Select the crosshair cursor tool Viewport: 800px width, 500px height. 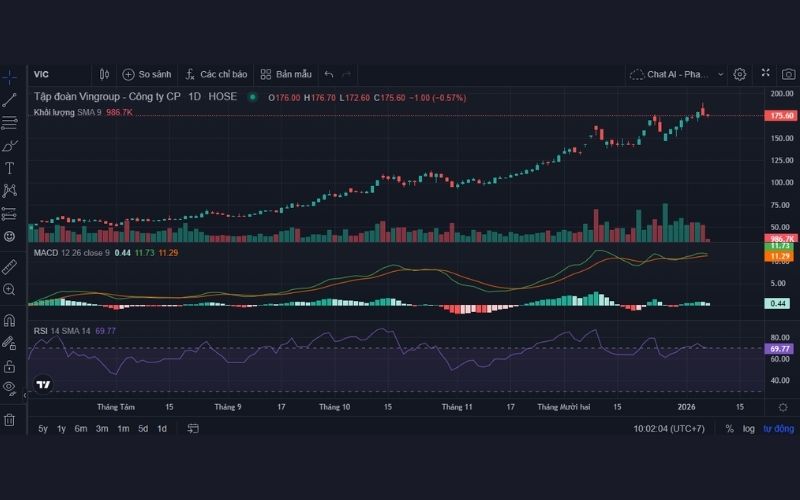10,76
